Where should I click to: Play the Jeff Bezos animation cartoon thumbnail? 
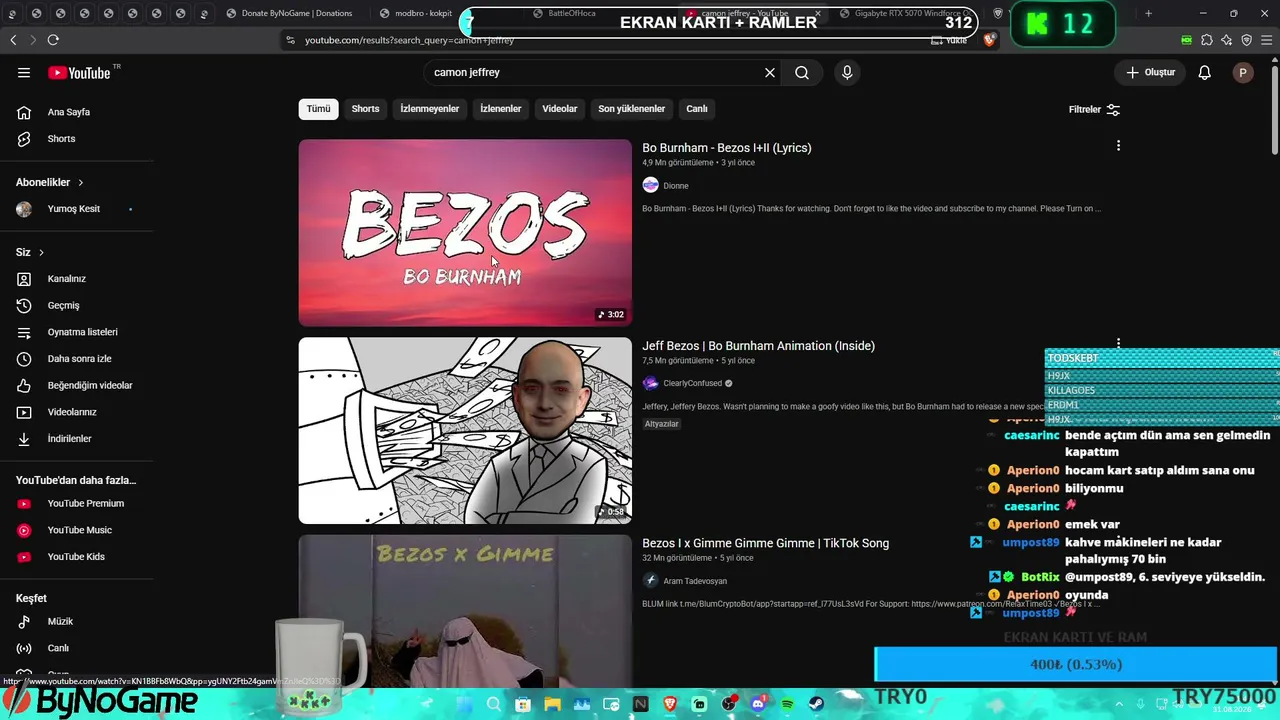465,431
